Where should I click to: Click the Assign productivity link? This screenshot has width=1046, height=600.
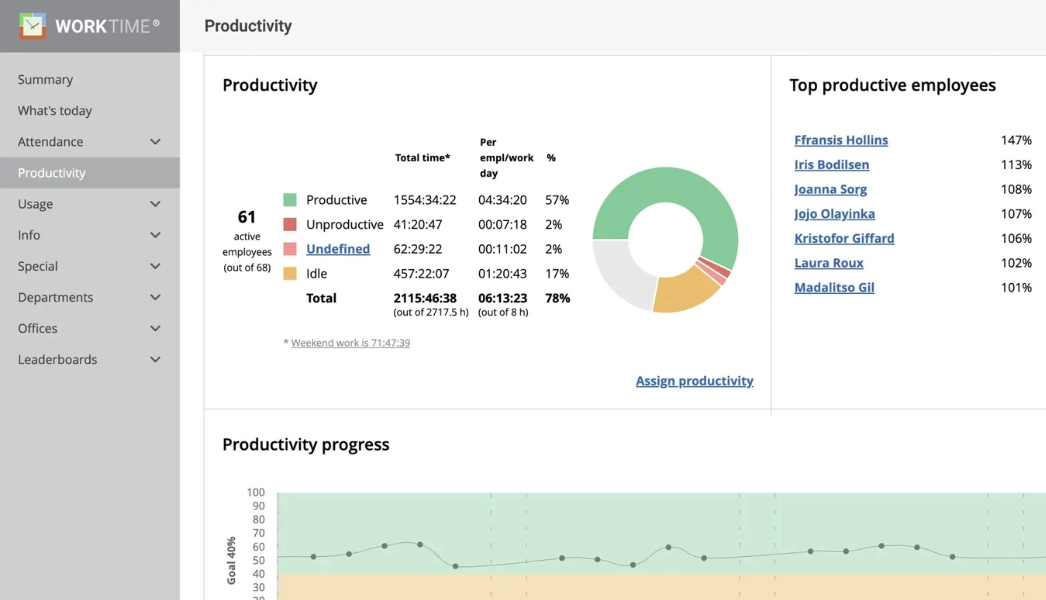pyautogui.click(x=694, y=381)
